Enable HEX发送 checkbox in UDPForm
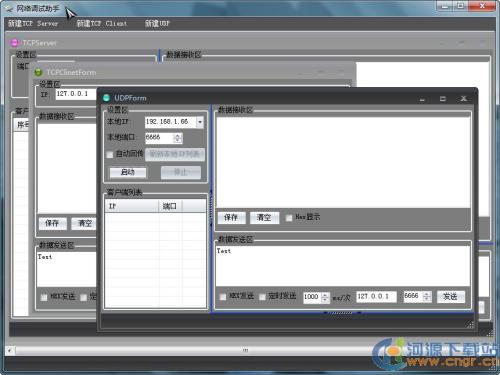 [x=223, y=297]
